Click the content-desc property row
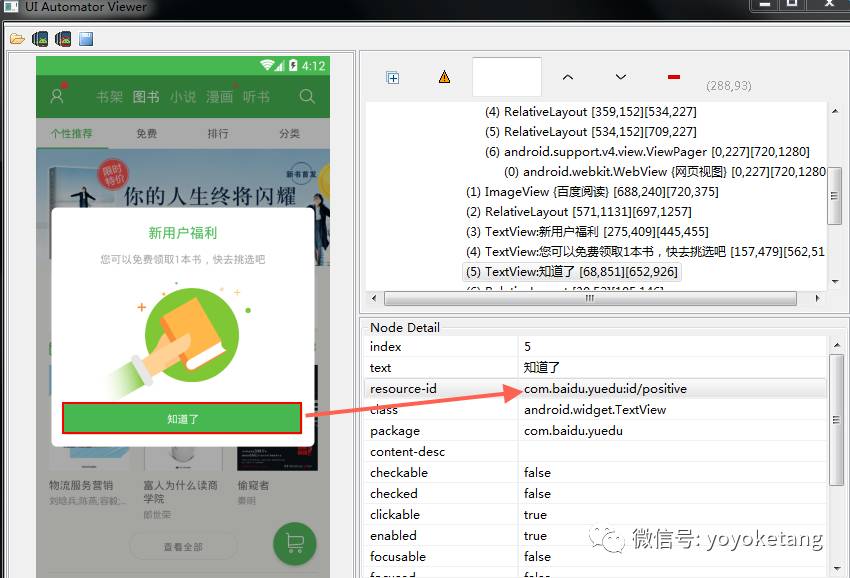The image size is (850, 578). click(595, 452)
